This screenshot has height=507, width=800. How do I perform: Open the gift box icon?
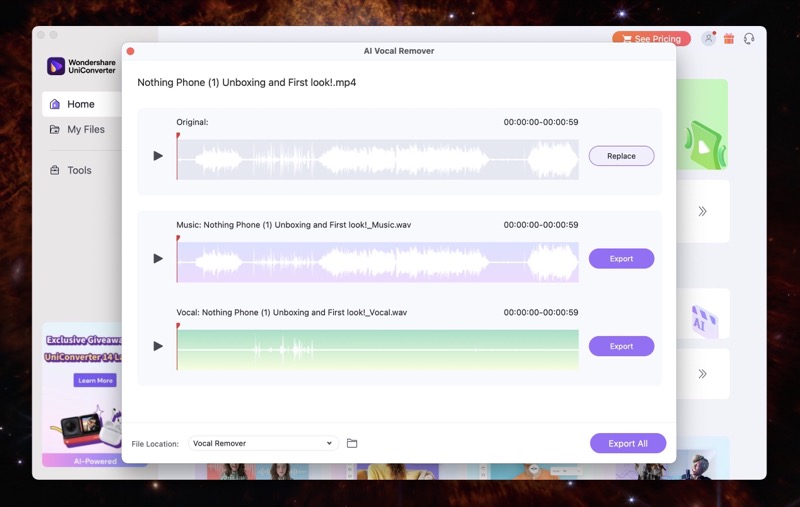[x=729, y=39]
